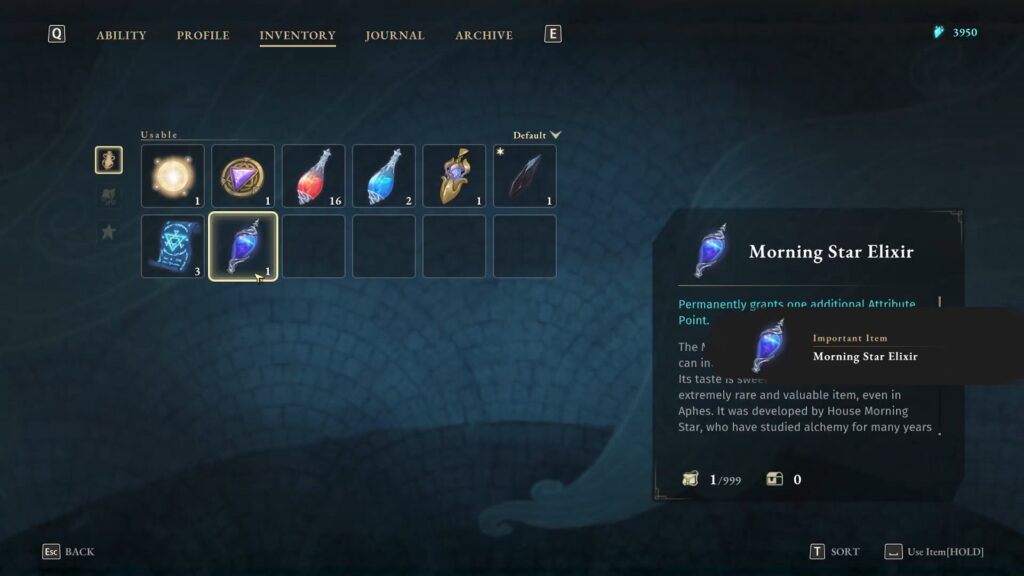Click the Use Item hold prompt

point(934,552)
